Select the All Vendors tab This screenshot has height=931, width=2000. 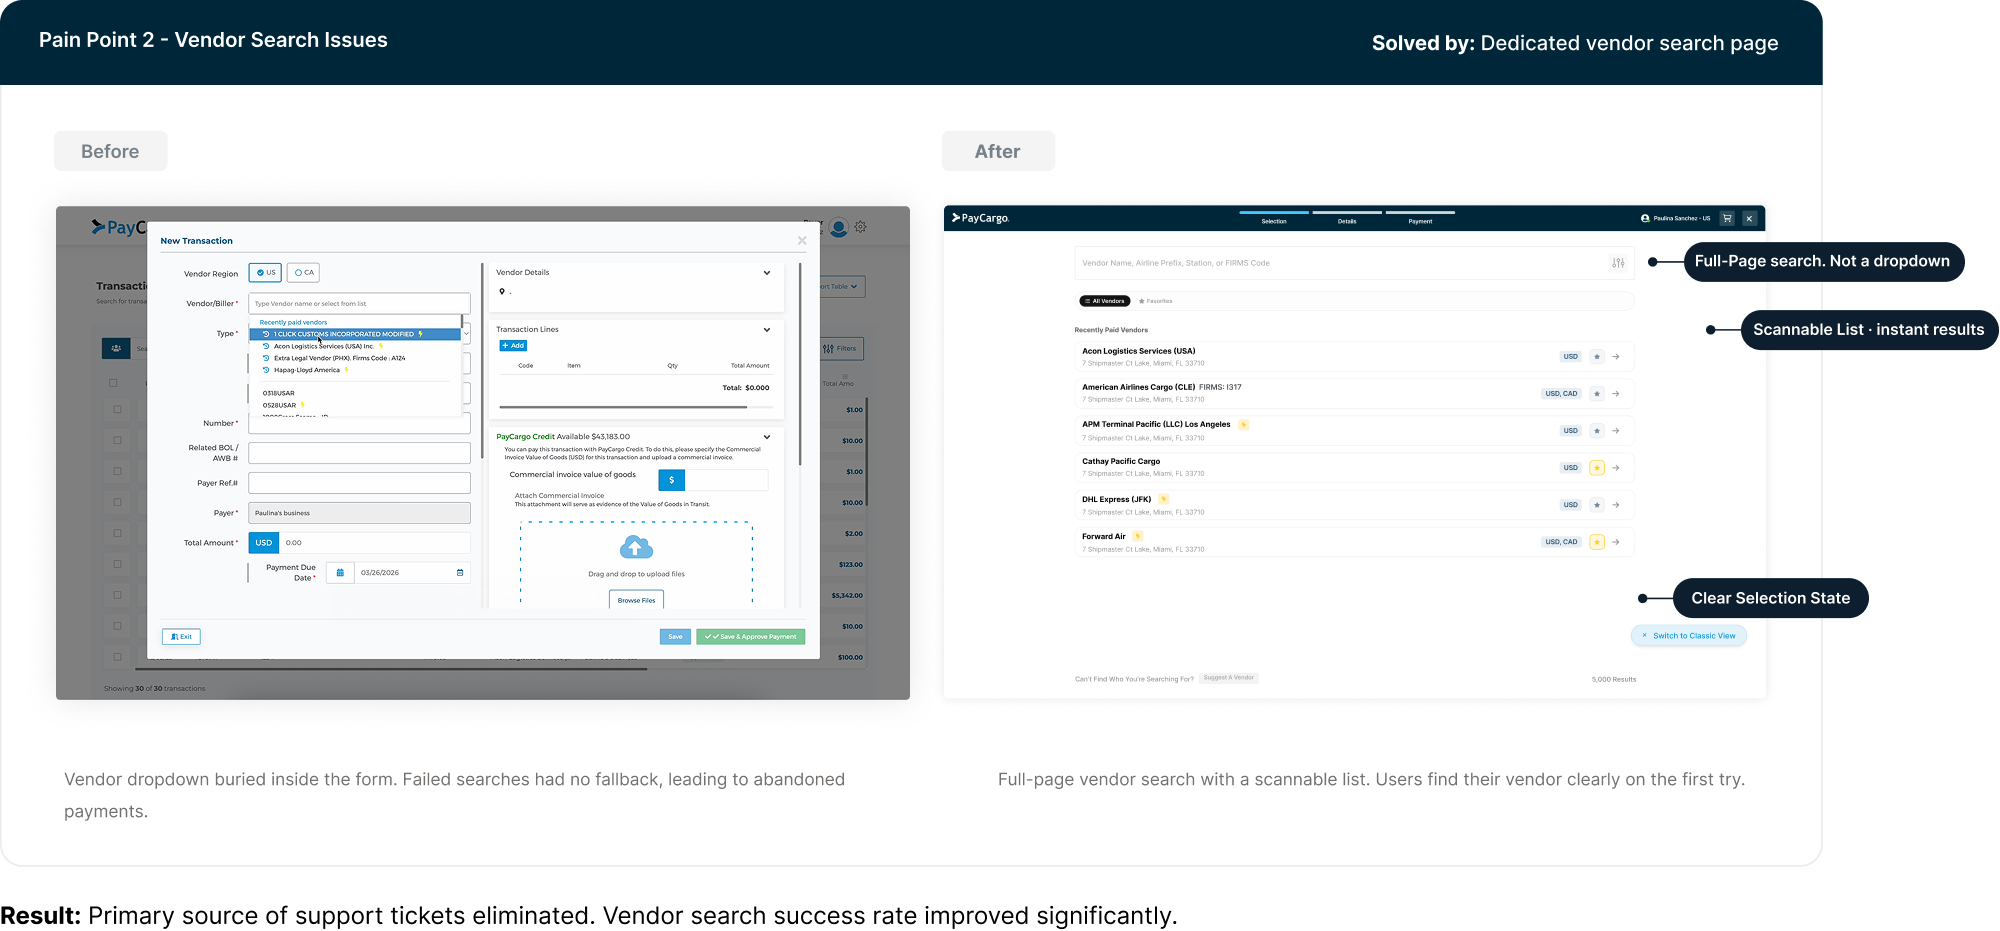[1105, 301]
